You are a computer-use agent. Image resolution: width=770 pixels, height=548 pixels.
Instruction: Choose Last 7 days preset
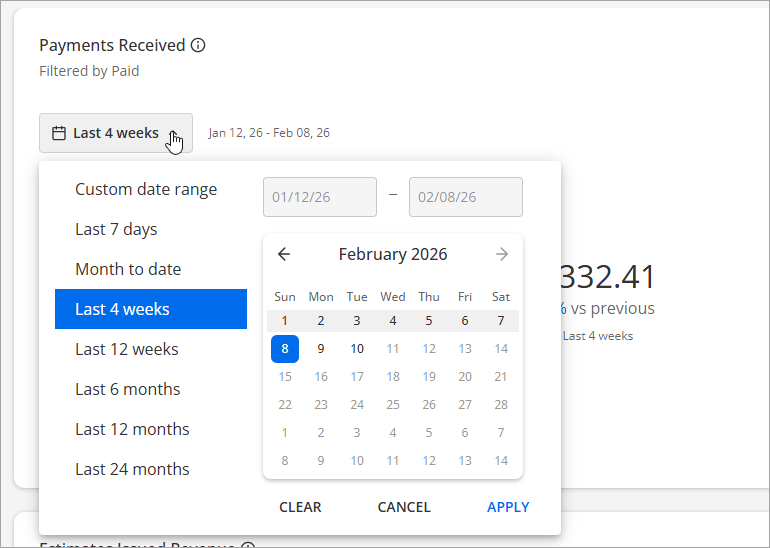[116, 229]
